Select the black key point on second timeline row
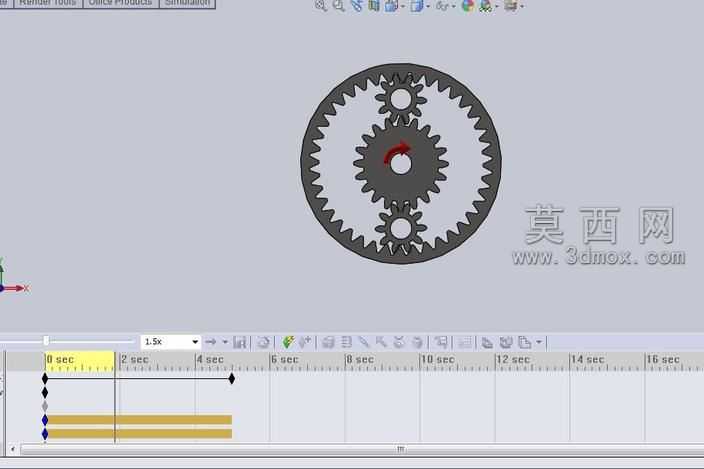Image resolution: width=704 pixels, height=469 pixels. point(45,393)
